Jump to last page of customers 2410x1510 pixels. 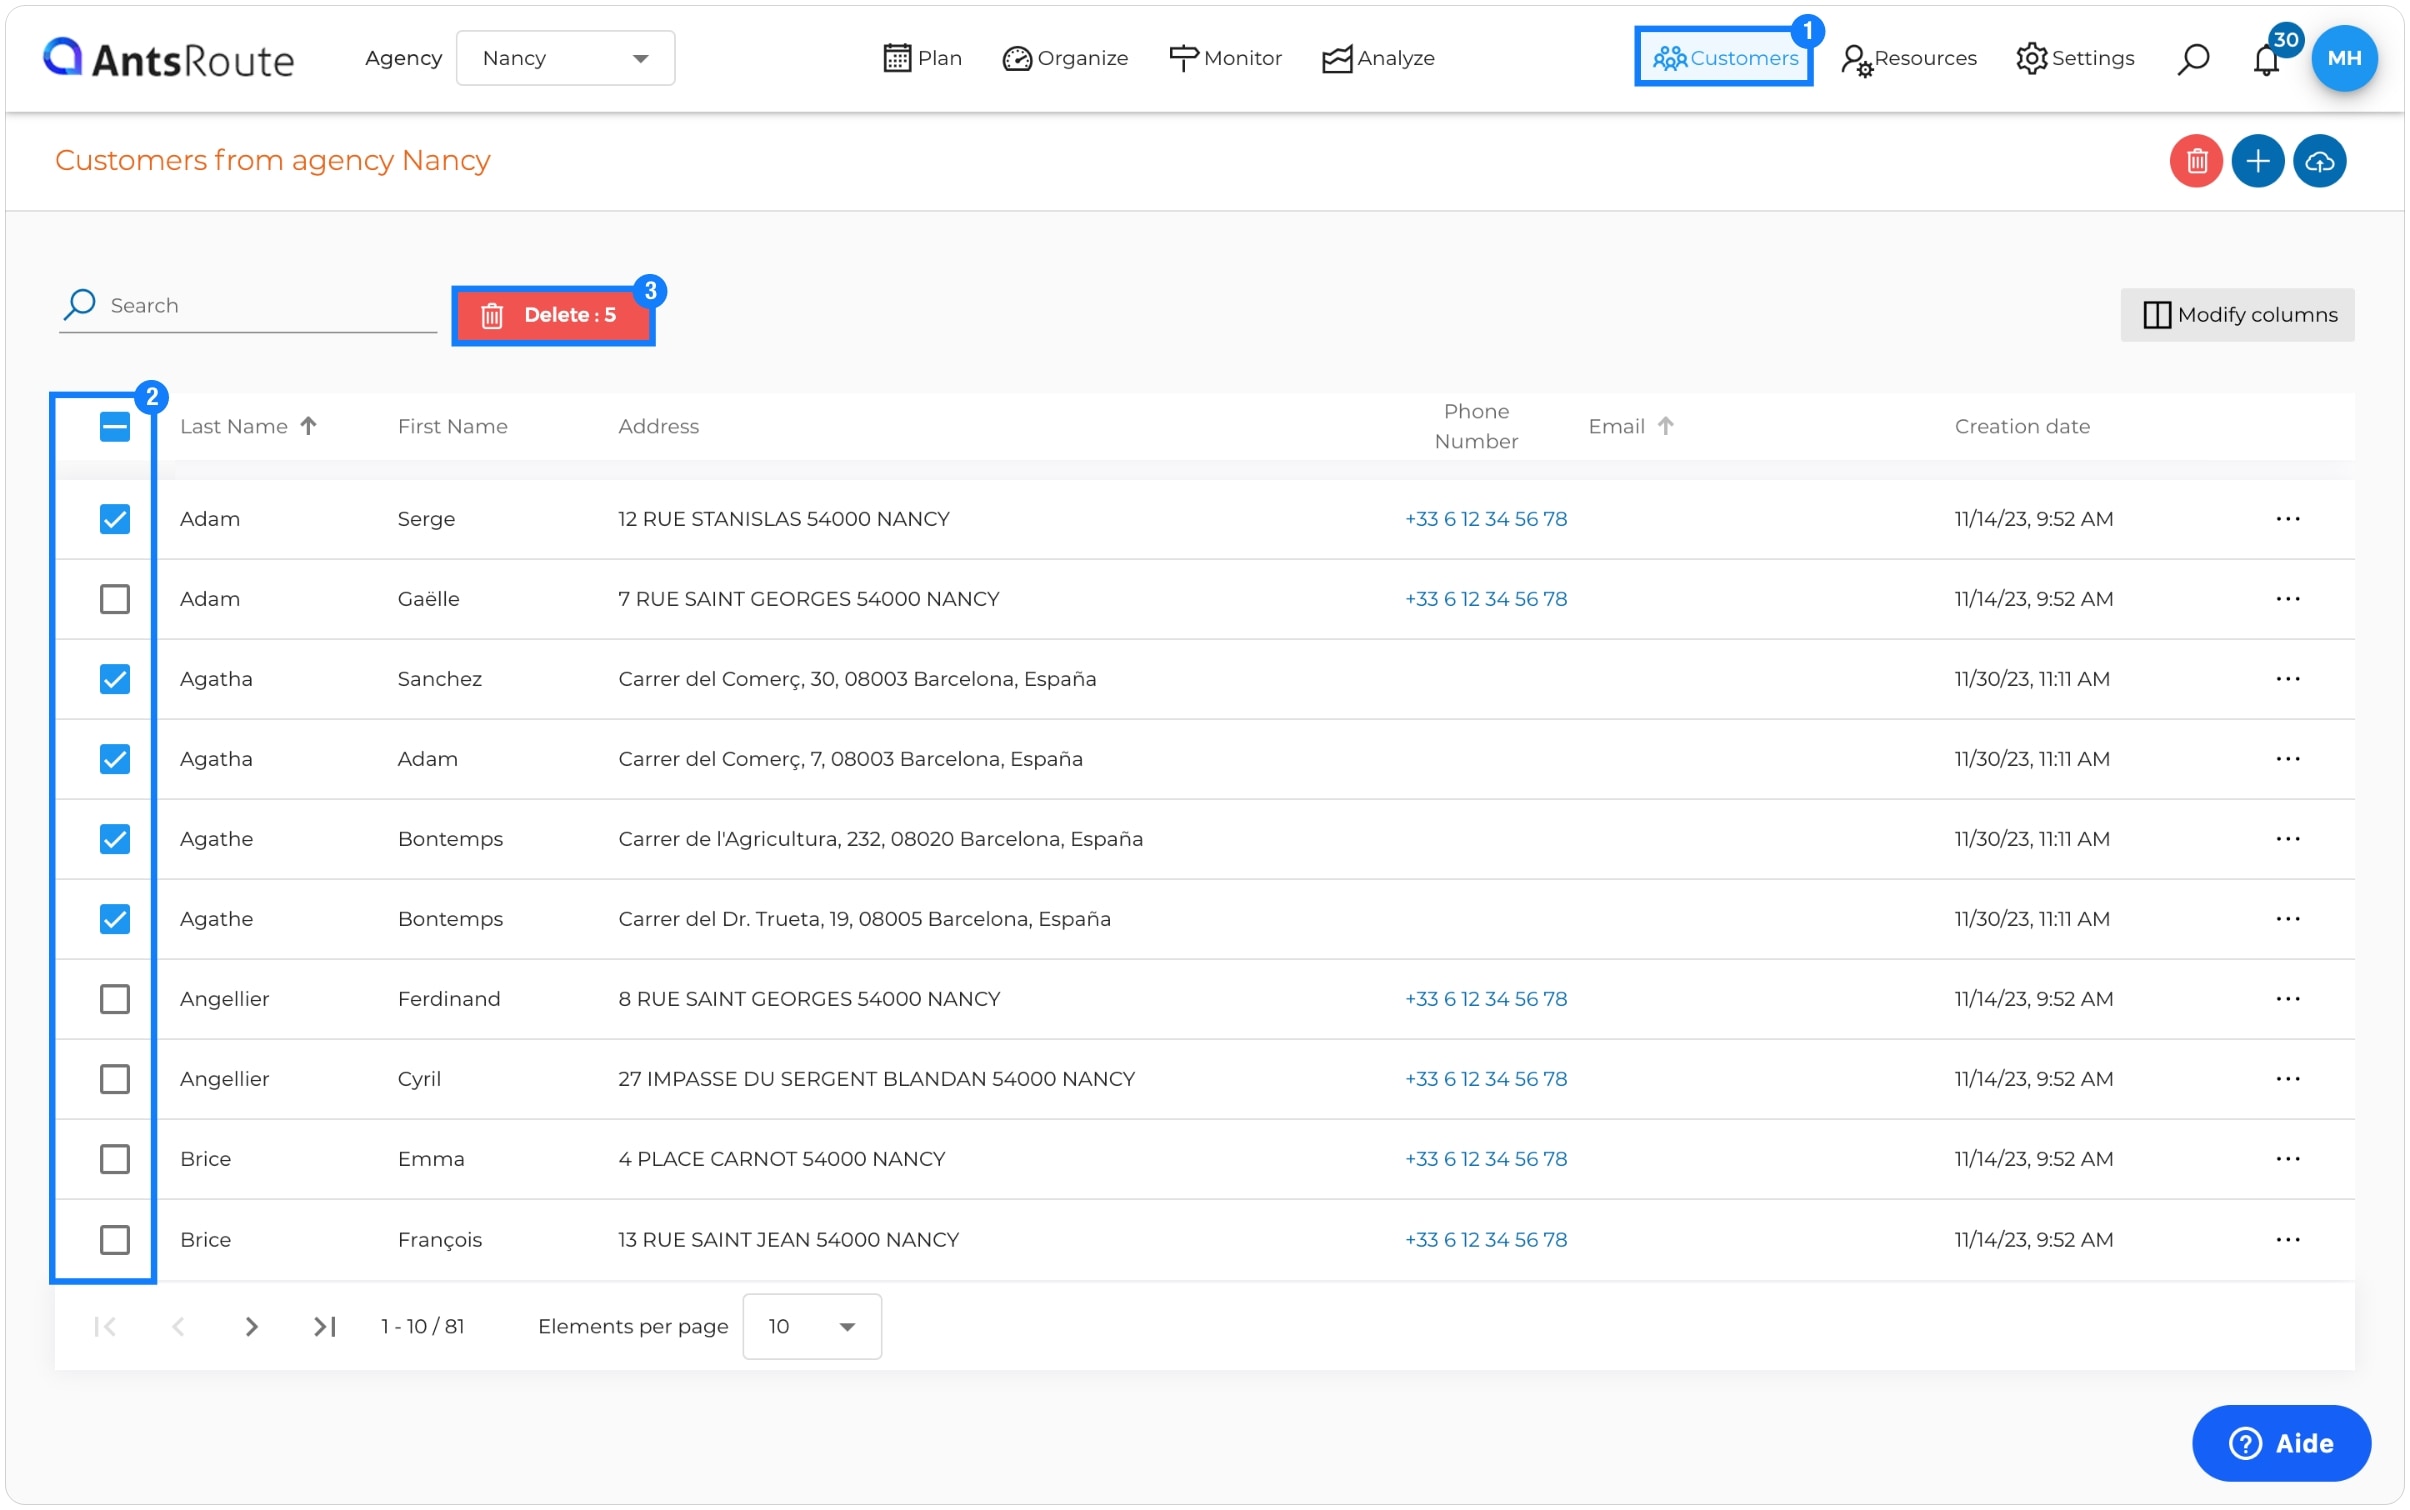coord(324,1327)
